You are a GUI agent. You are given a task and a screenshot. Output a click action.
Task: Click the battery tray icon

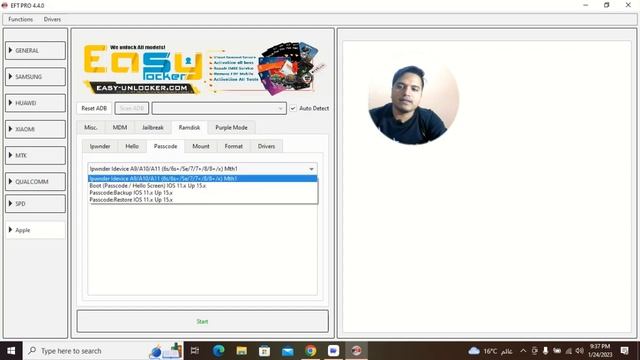557,351
